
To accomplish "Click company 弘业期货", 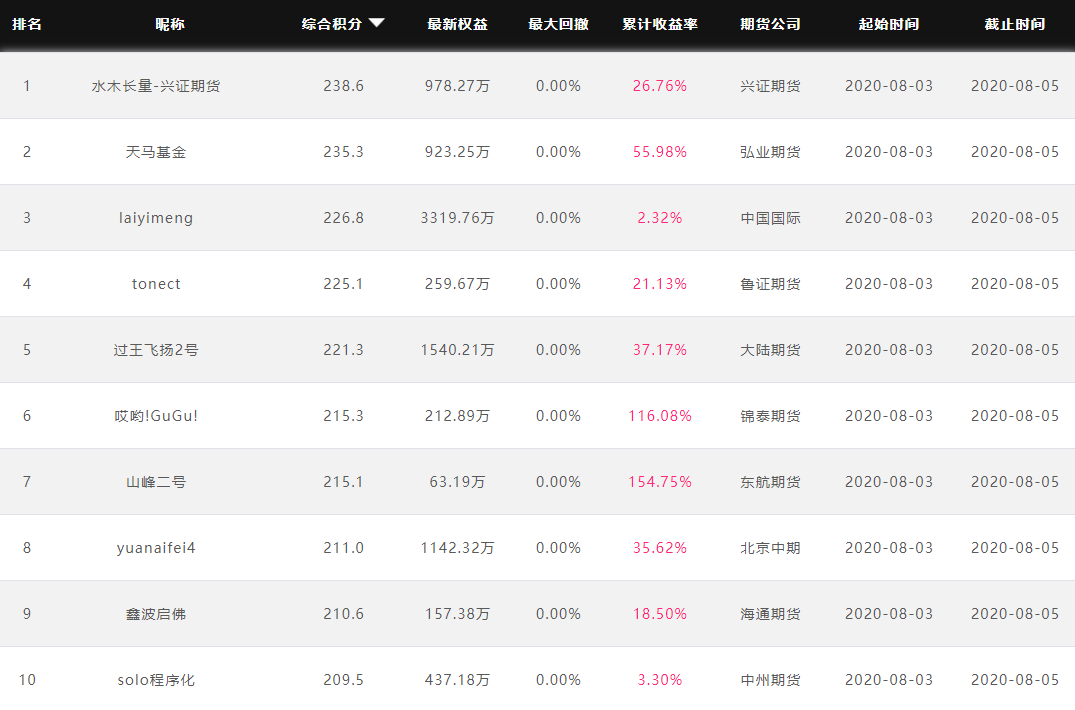I will point(770,151).
